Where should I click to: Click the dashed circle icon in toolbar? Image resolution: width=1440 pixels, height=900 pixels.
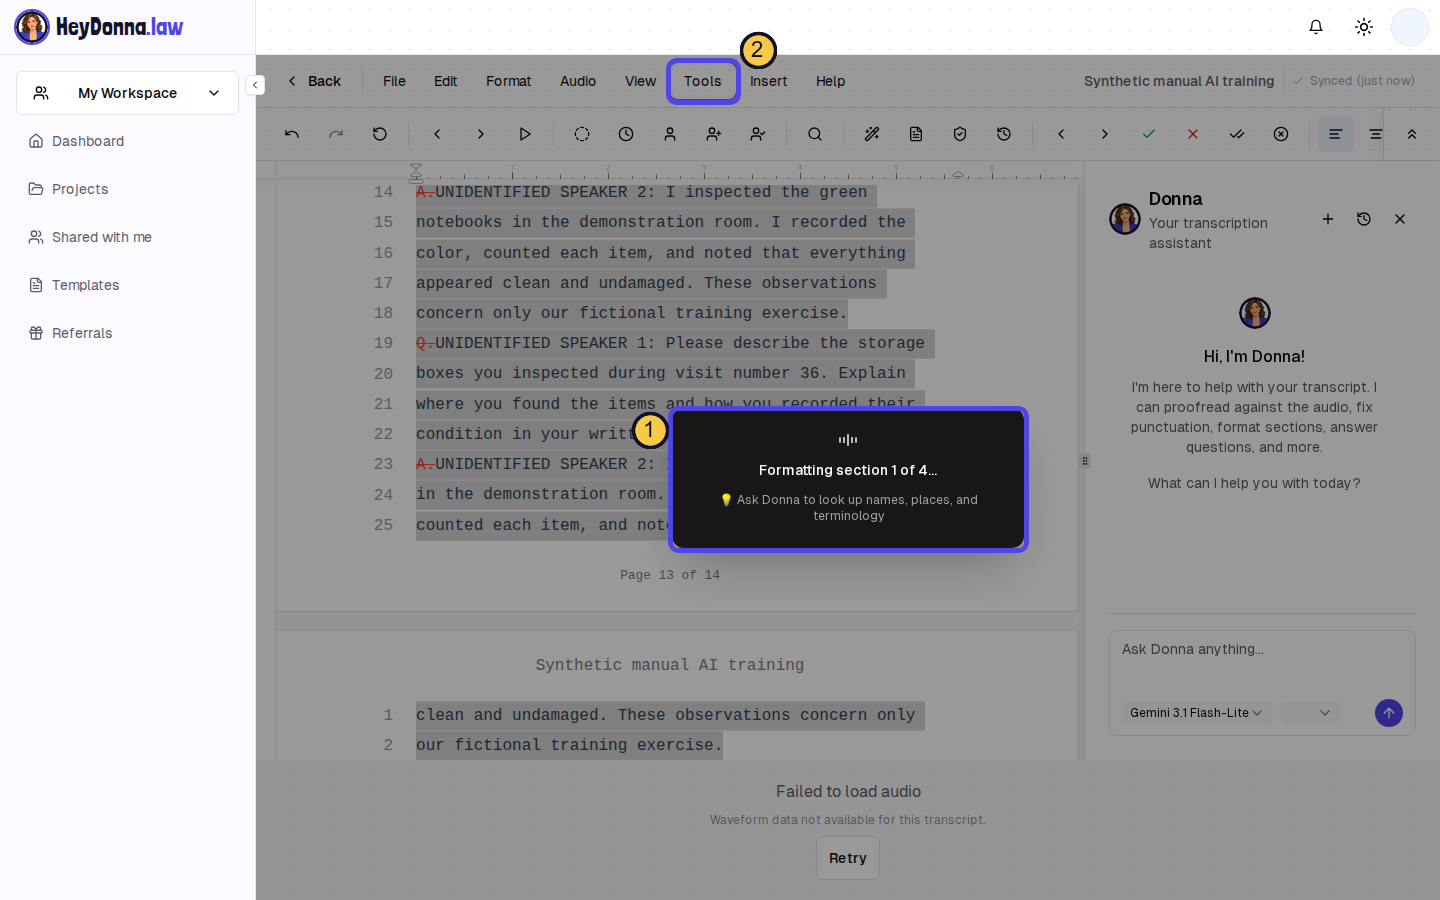[x=582, y=134]
